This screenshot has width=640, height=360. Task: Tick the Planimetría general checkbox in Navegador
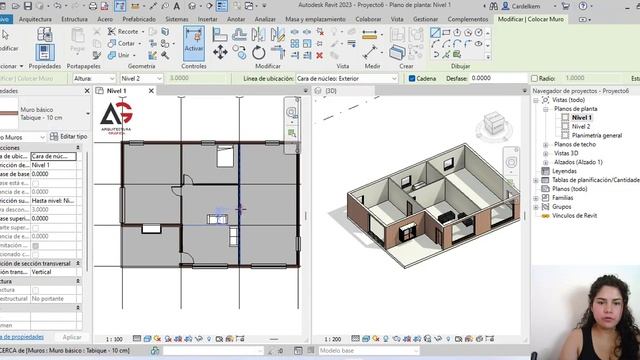(565, 136)
